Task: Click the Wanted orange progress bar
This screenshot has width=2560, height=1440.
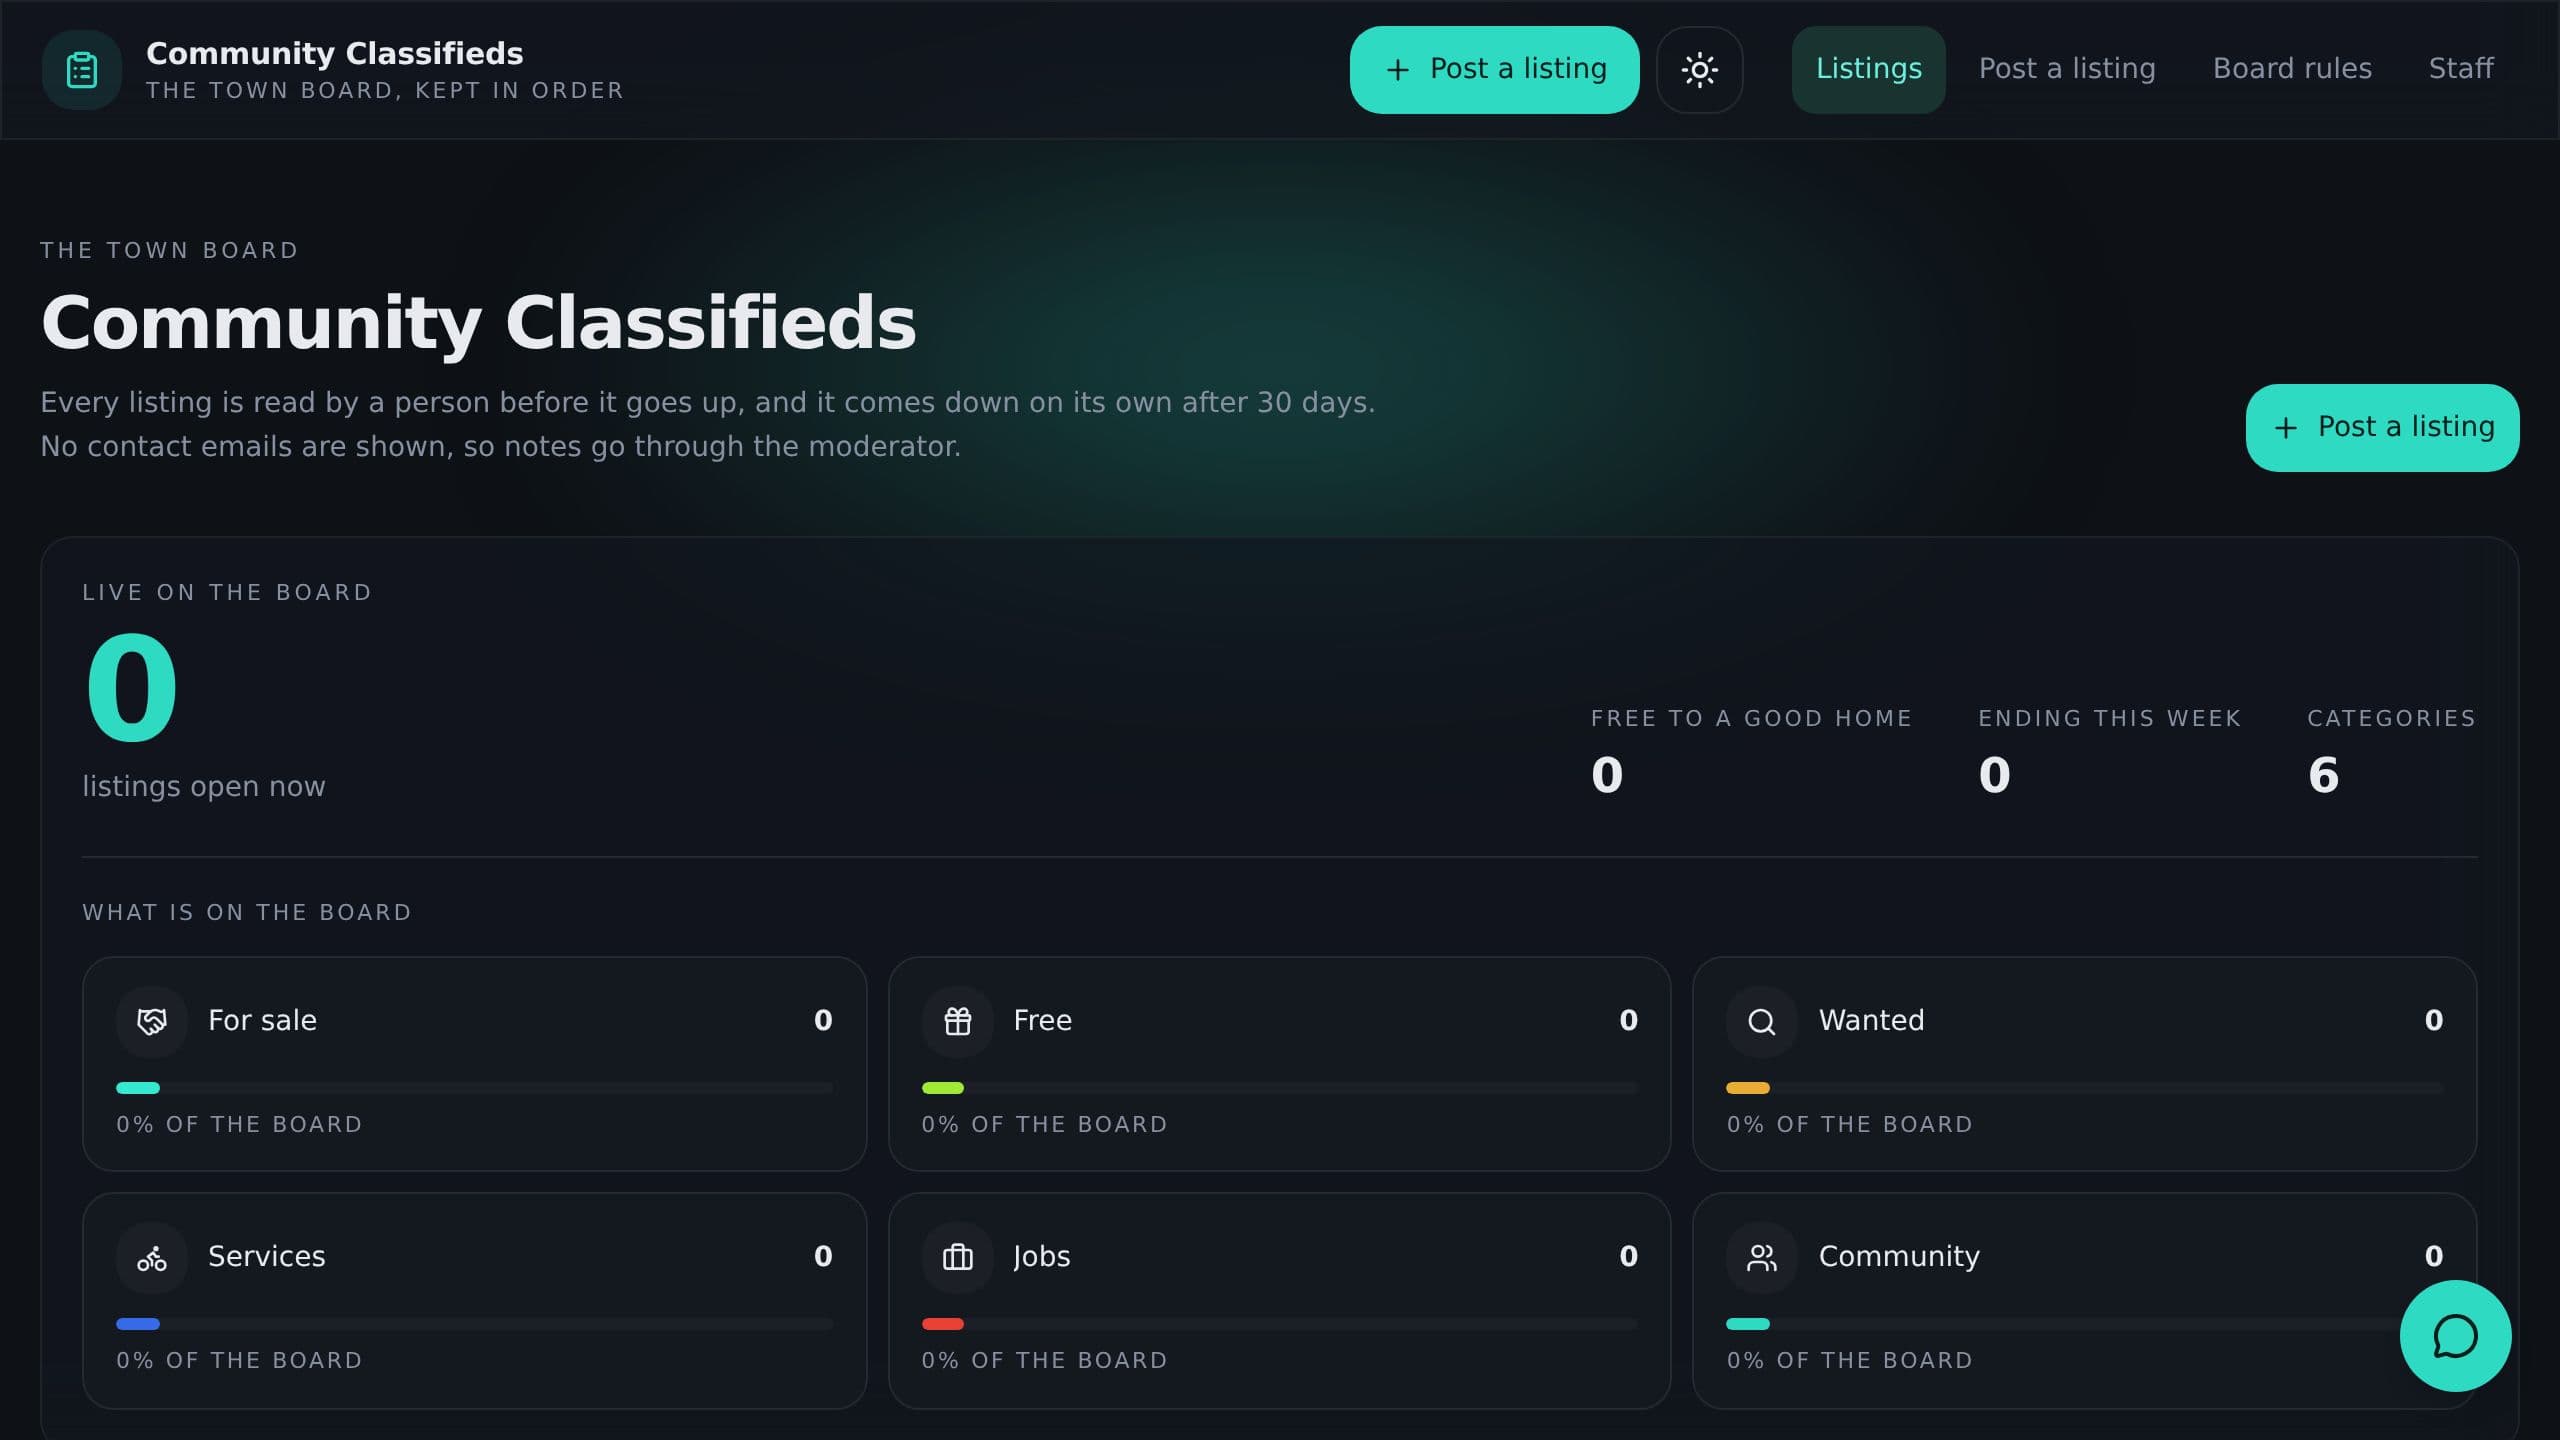Action: click(2084, 1088)
